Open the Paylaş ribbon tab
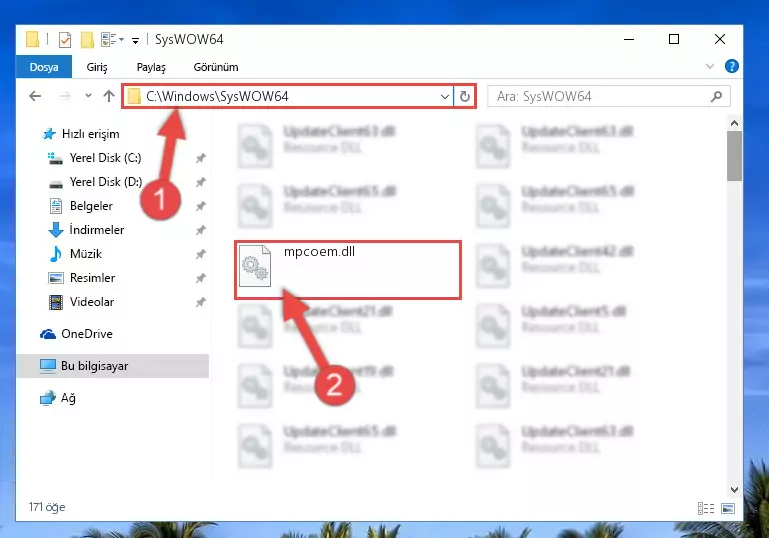The width and height of the screenshot is (769, 538). click(151, 67)
